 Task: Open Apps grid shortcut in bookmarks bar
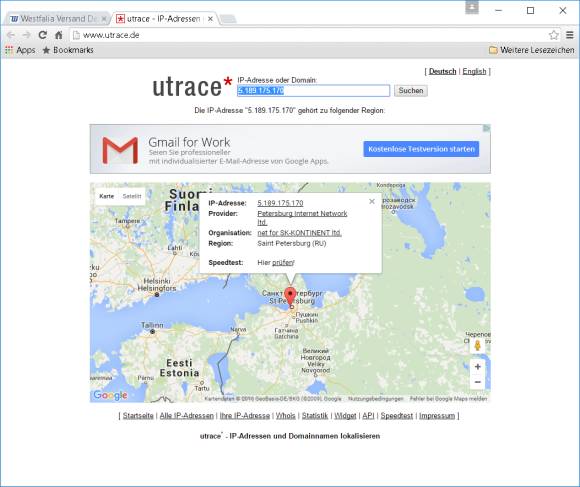pos(20,50)
